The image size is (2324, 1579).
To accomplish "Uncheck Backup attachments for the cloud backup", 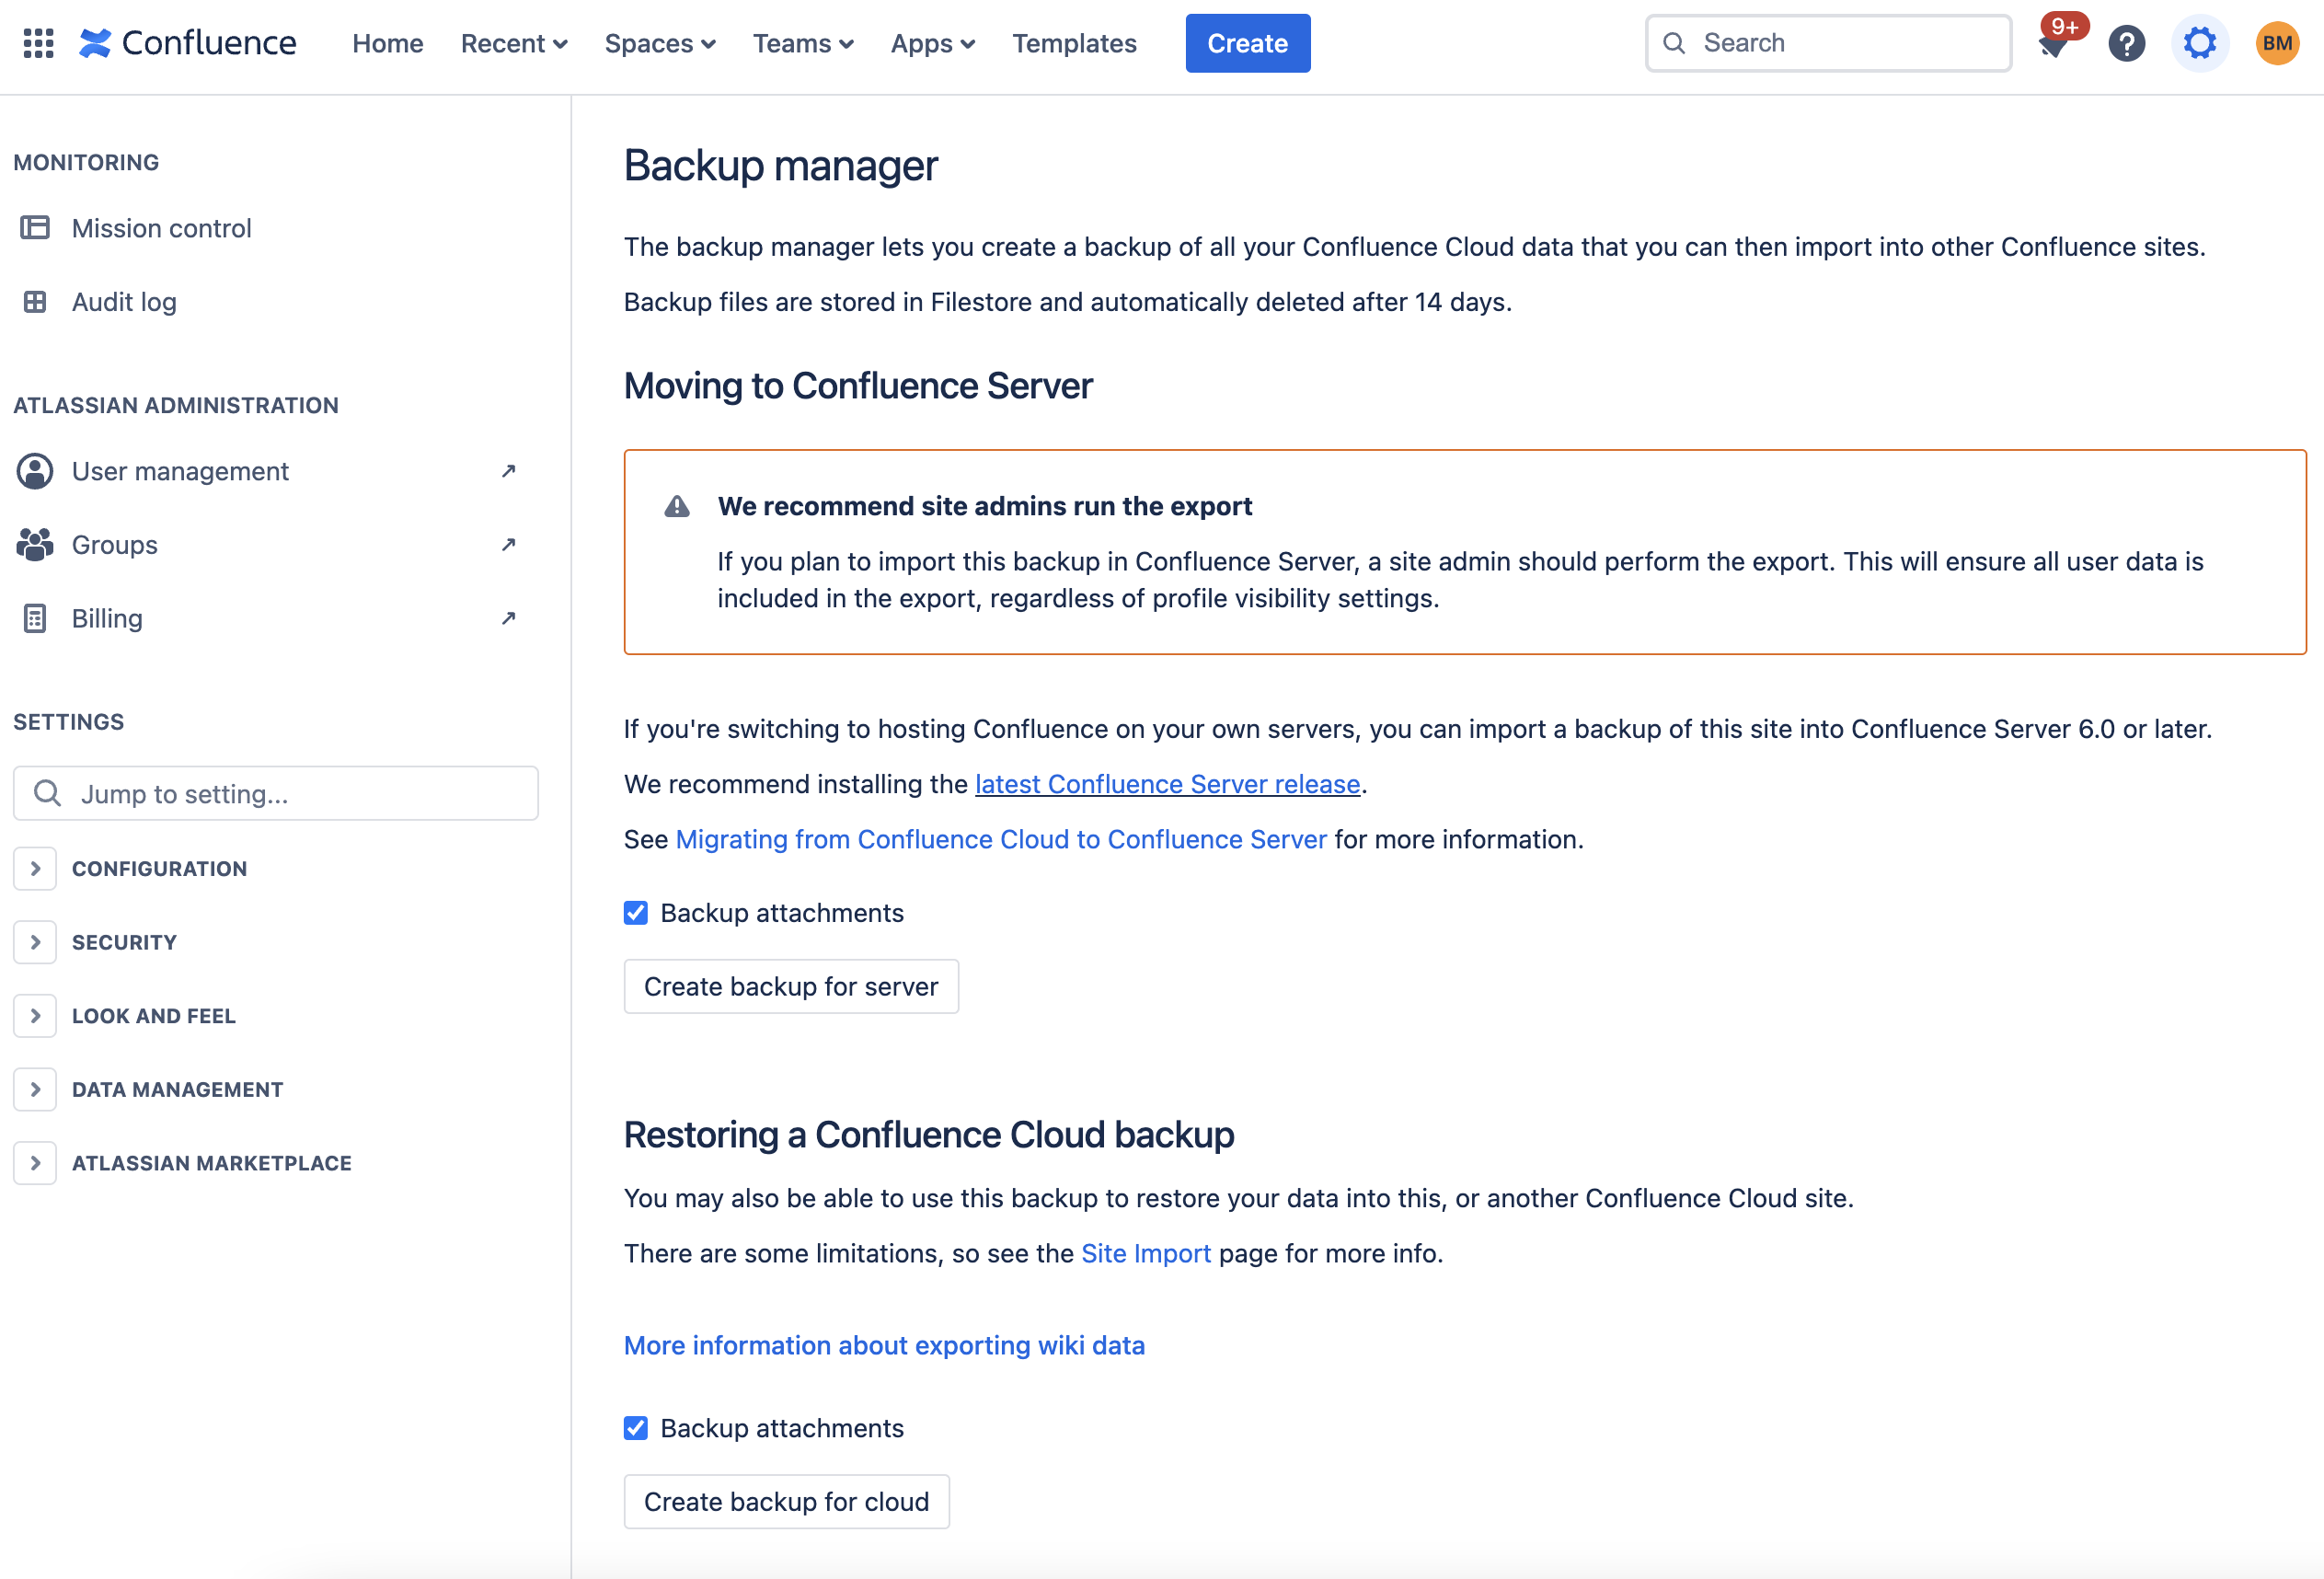I will tap(636, 1428).
